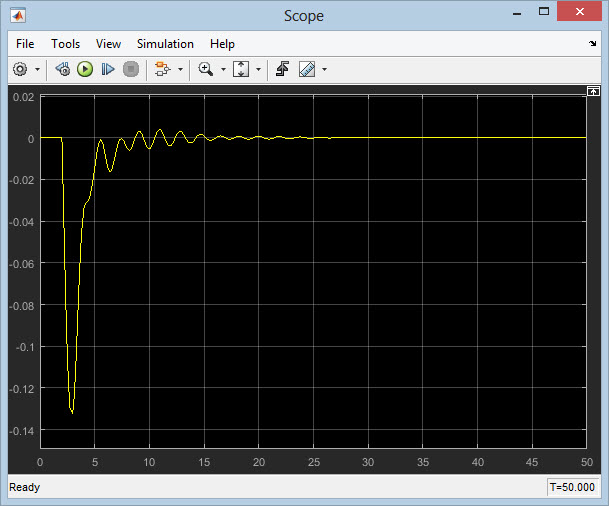Click the y-axis label -0.14
Image resolution: width=609 pixels, height=506 pixels.
(x=22, y=431)
